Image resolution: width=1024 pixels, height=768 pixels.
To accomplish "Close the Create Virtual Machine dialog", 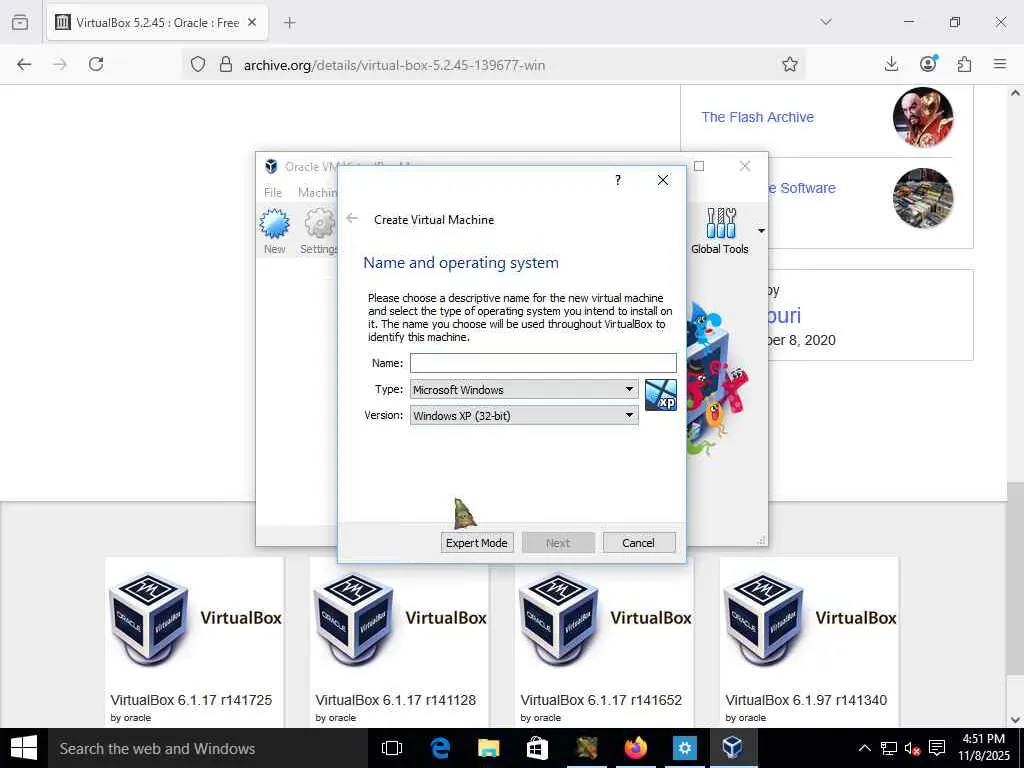I will pos(662,180).
